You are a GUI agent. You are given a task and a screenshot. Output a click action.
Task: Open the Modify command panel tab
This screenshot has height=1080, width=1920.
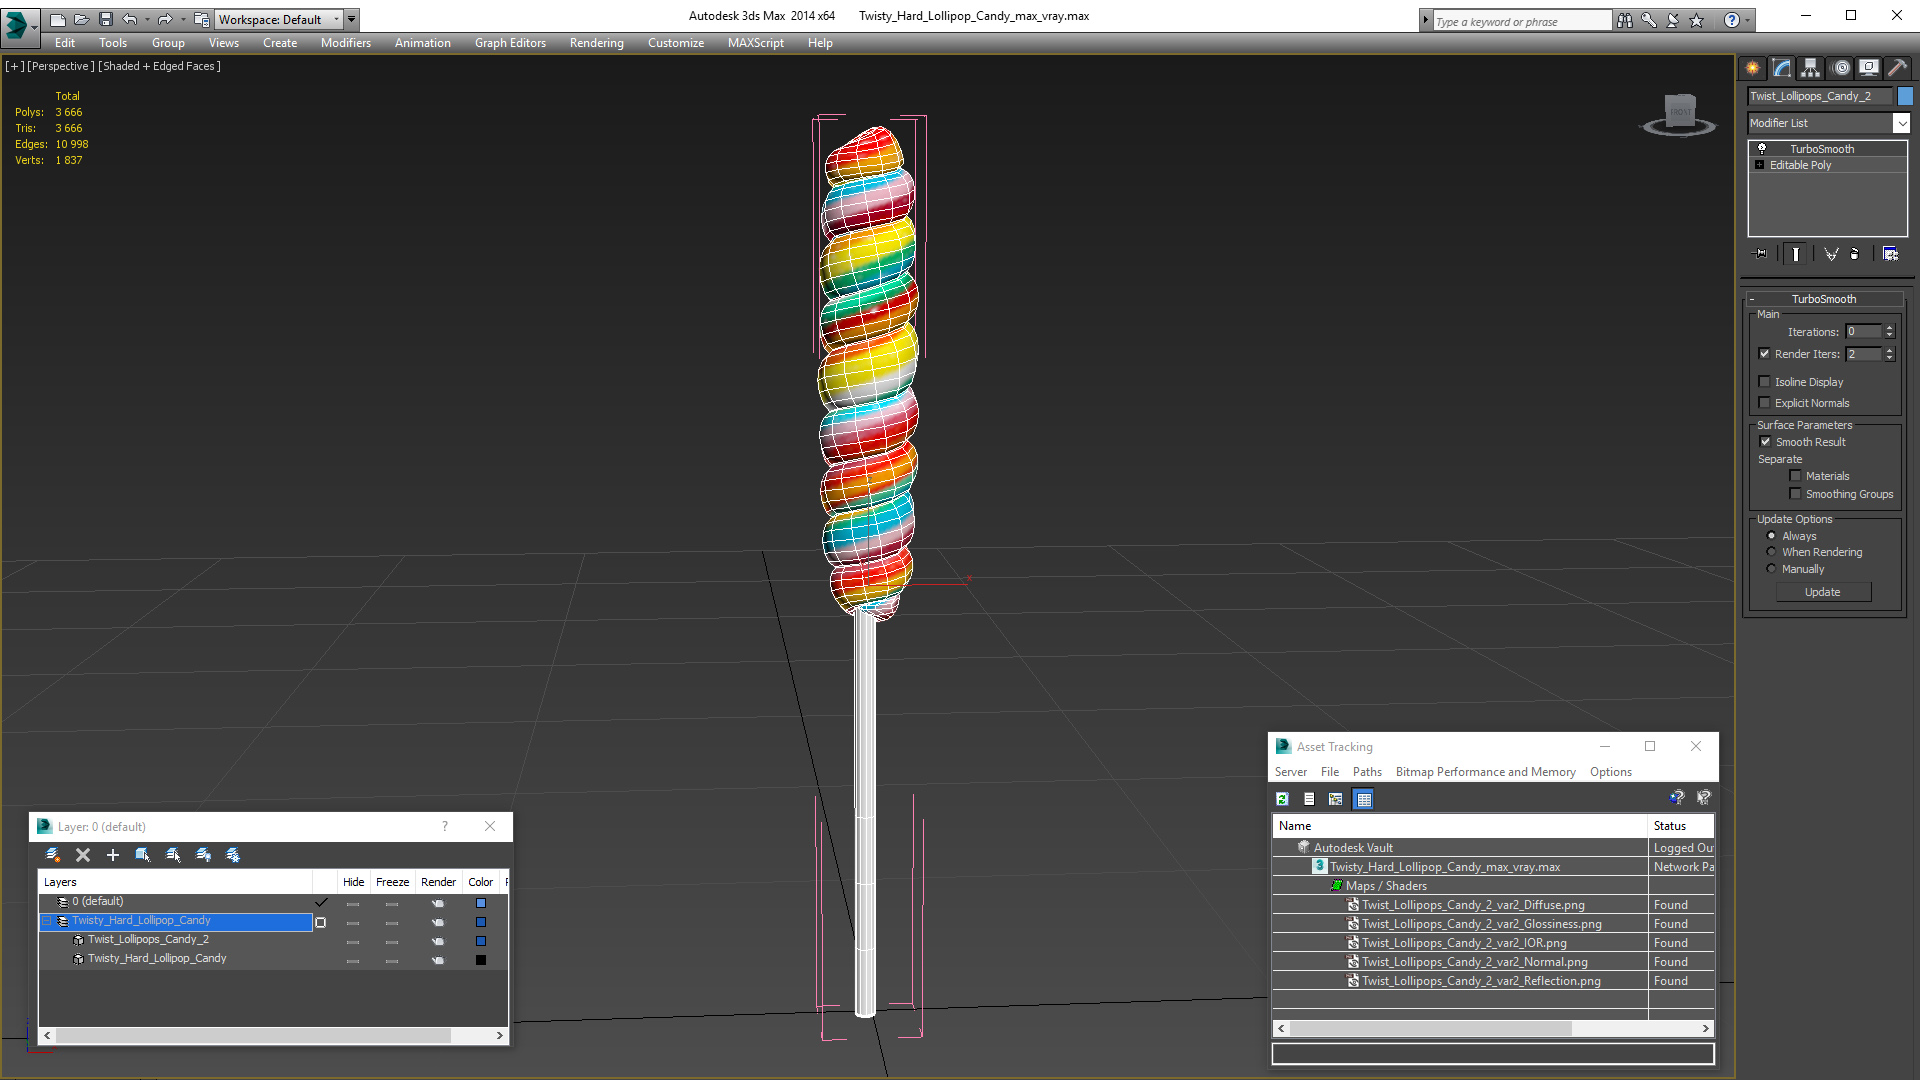[x=1781, y=68]
